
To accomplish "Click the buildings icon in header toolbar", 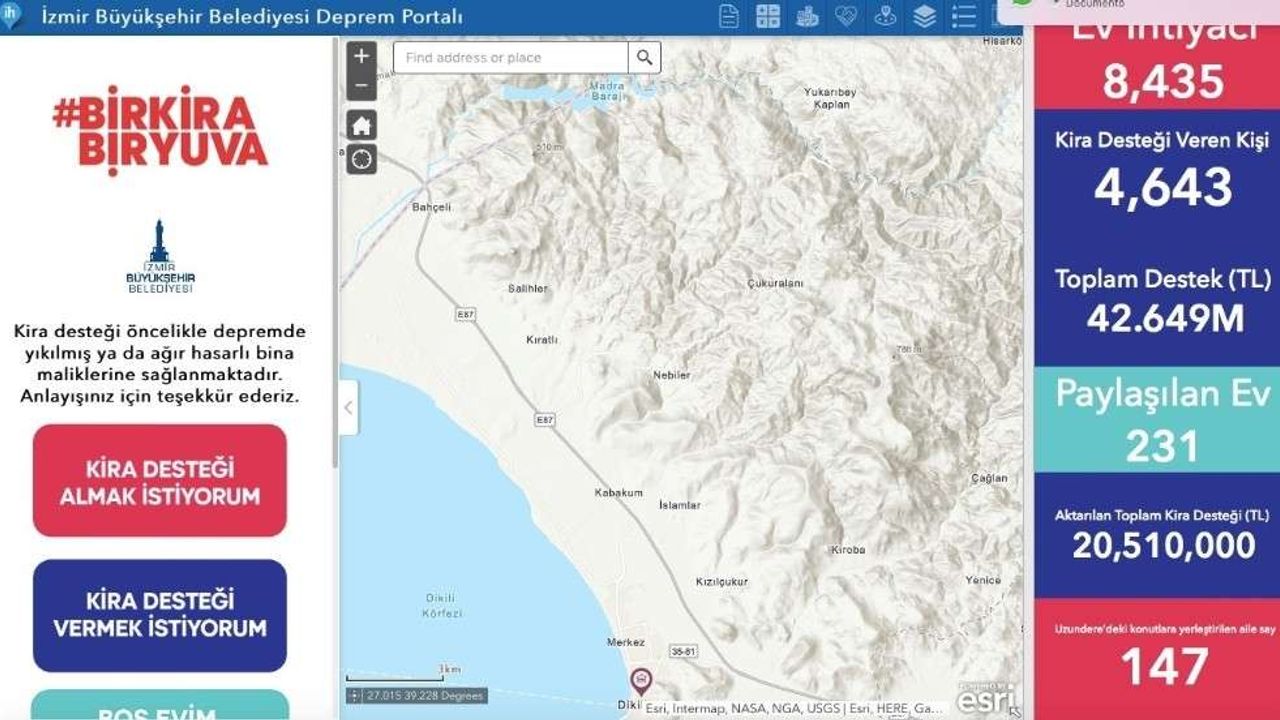I will pyautogui.click(x=807, y=16).
